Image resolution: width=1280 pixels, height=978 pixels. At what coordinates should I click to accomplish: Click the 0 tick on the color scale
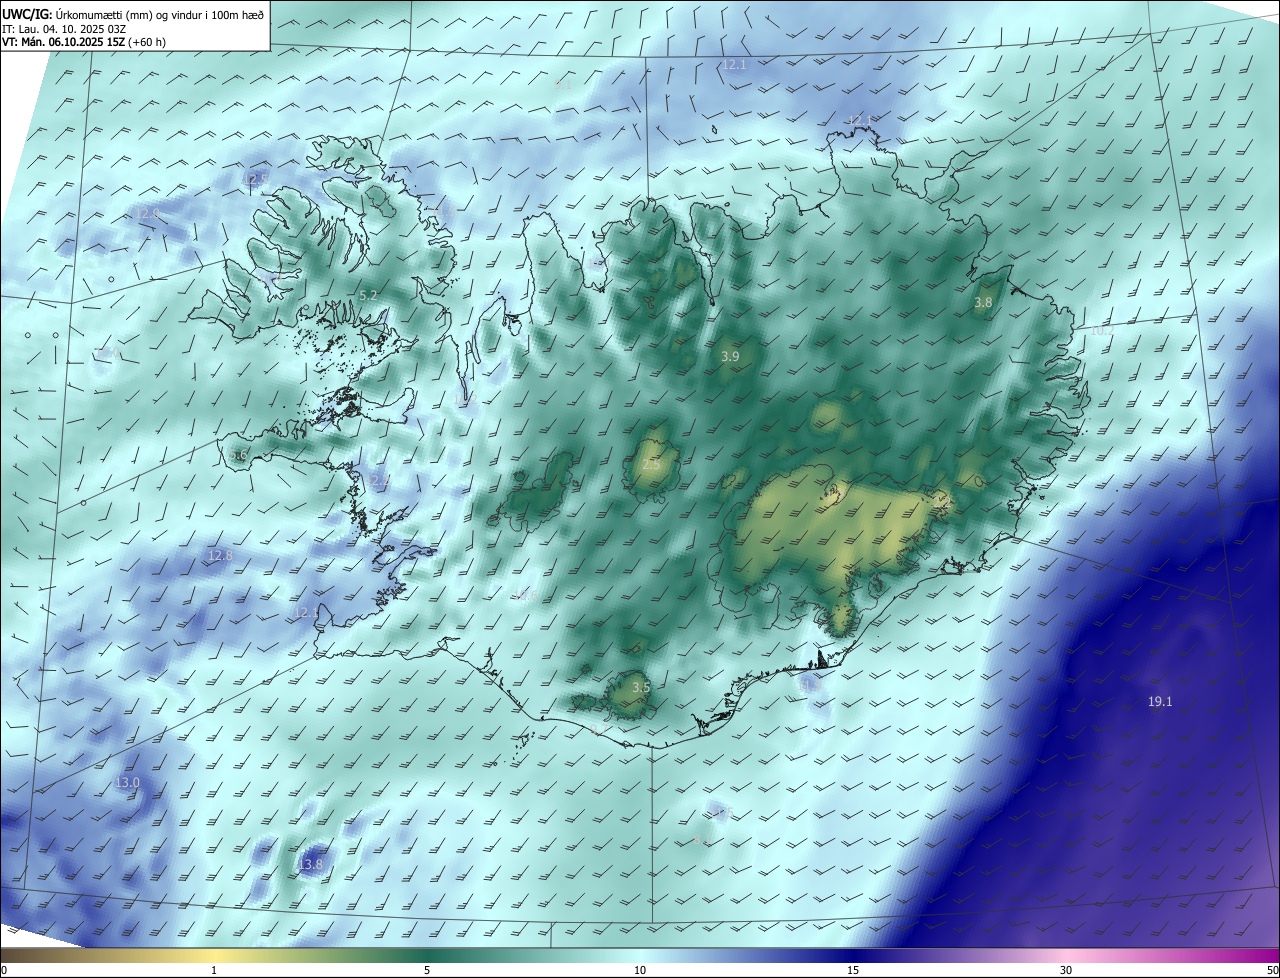click(x=3, y=970)
